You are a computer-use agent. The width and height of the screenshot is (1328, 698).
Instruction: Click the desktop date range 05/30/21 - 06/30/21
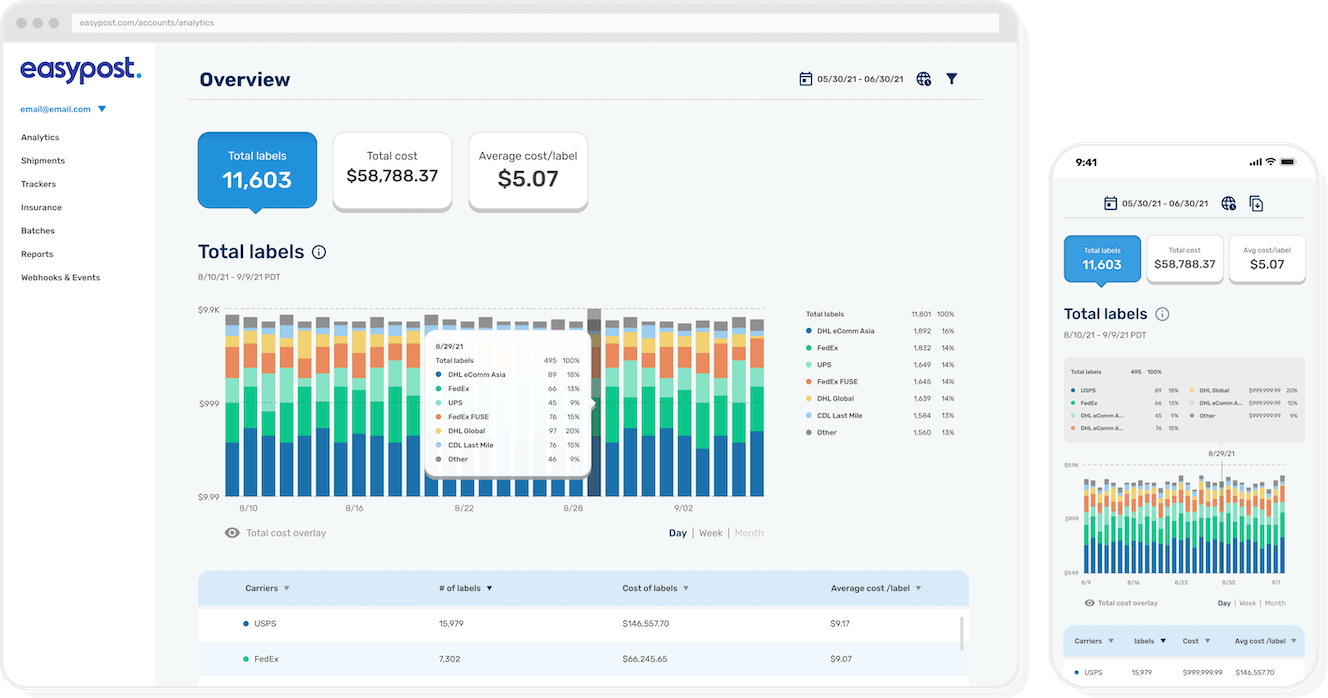[x=860, y=79]
